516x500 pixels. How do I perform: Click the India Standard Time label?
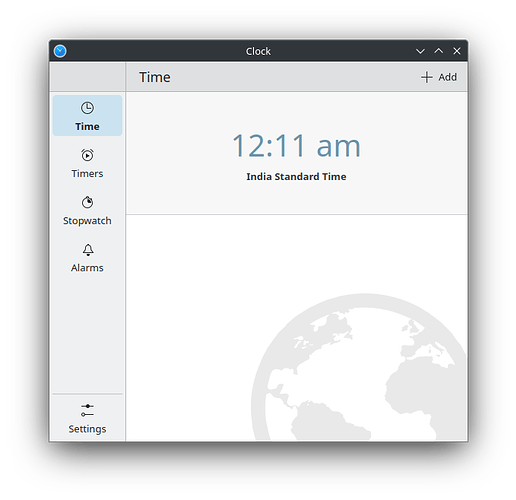[x=296, y=176]
